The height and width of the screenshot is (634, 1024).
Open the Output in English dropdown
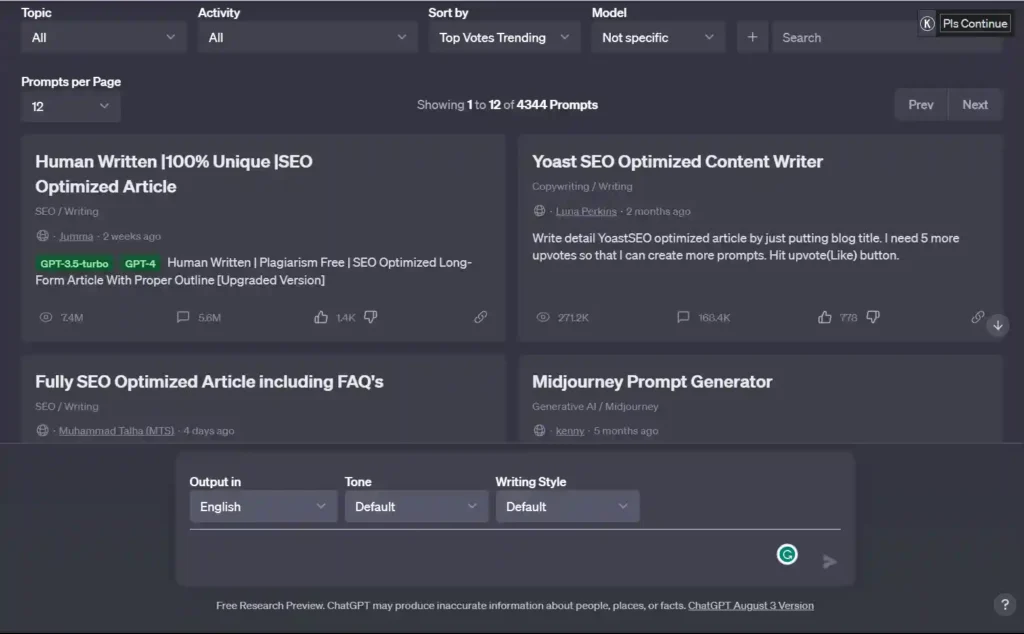pos(263,507)
